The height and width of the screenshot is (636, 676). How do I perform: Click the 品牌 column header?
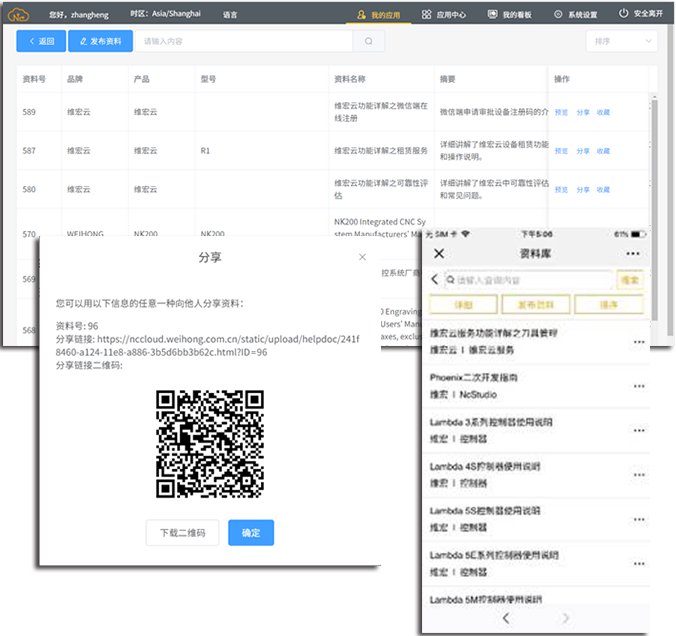(75, 79)
